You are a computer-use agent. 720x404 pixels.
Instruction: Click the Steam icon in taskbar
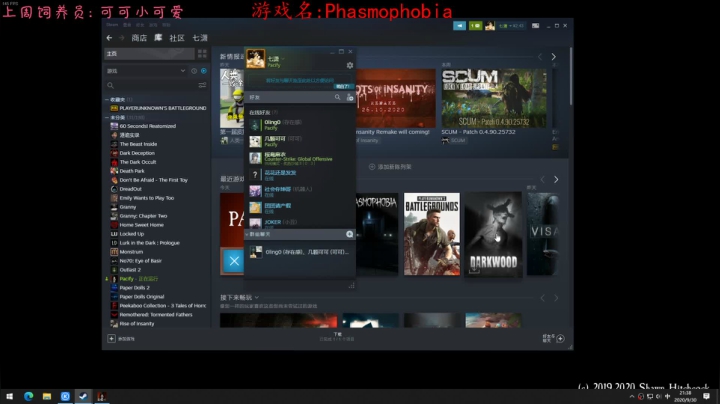click(83, 396)
